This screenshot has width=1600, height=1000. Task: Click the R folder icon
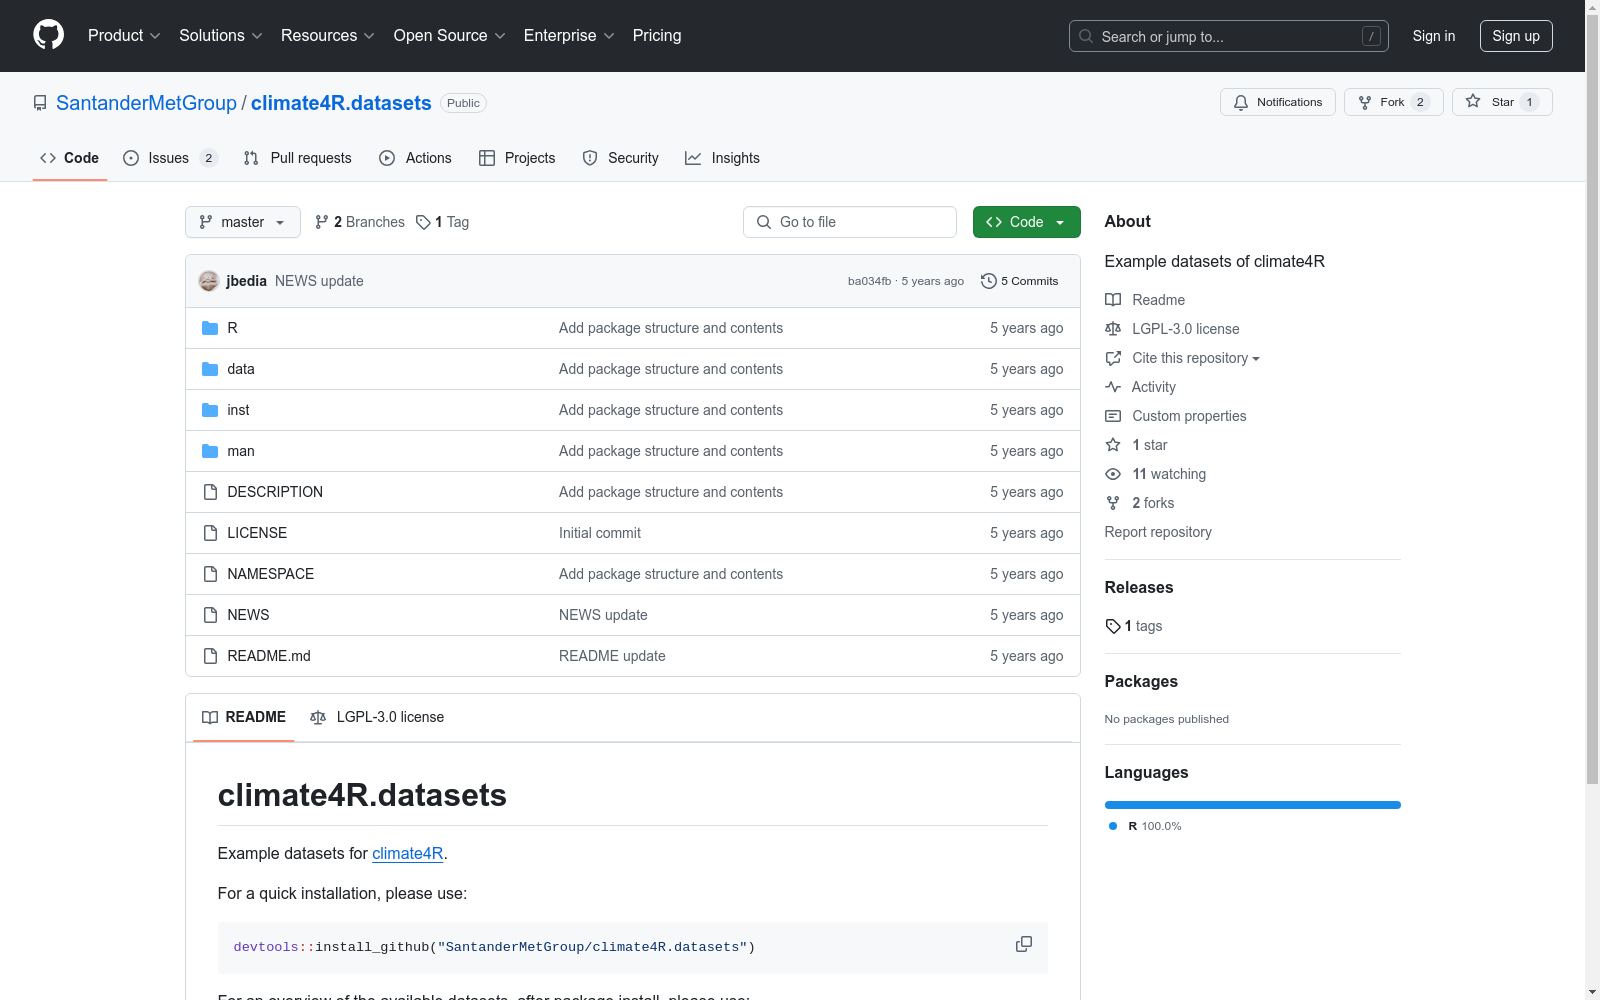(210, 328)
